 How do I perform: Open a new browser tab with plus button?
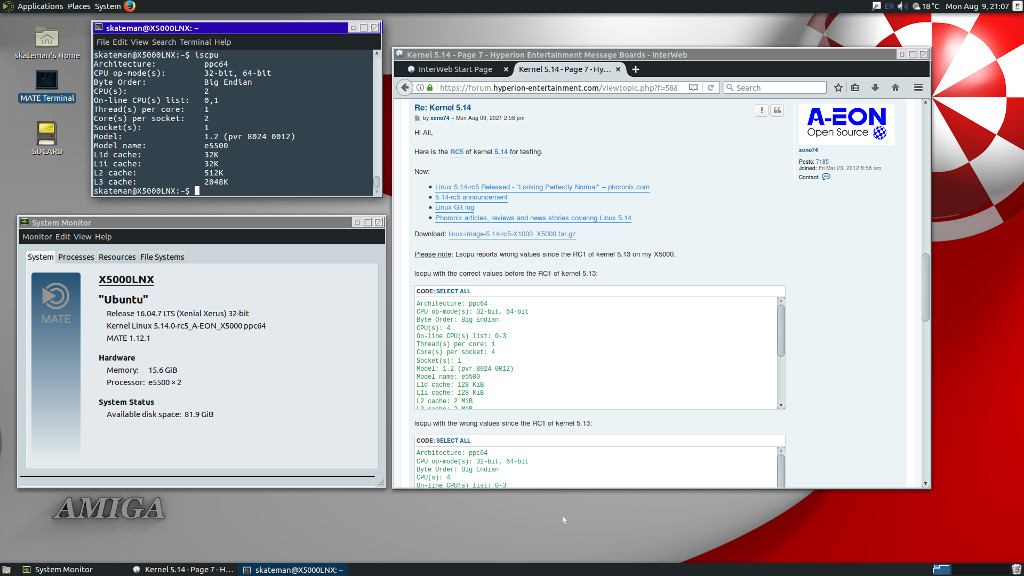click(x=635, y=69)
